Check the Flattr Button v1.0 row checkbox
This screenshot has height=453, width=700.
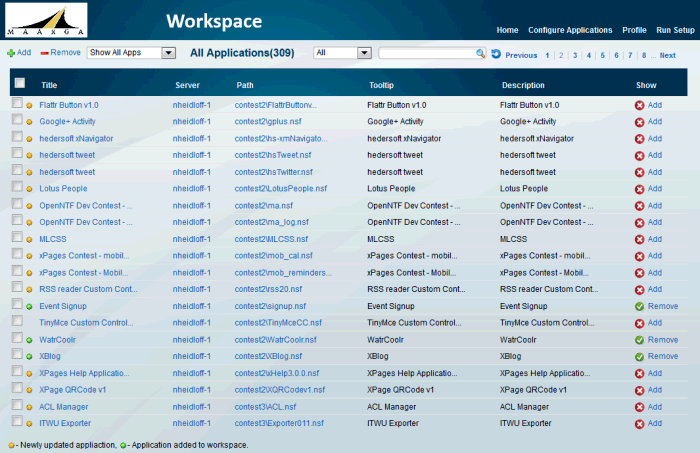point(17,103)
